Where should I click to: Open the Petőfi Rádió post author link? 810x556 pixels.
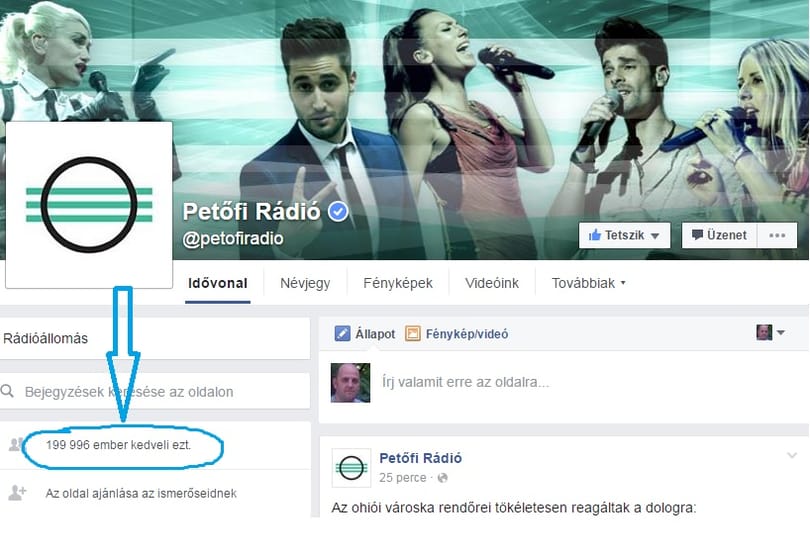coord(420,458)
